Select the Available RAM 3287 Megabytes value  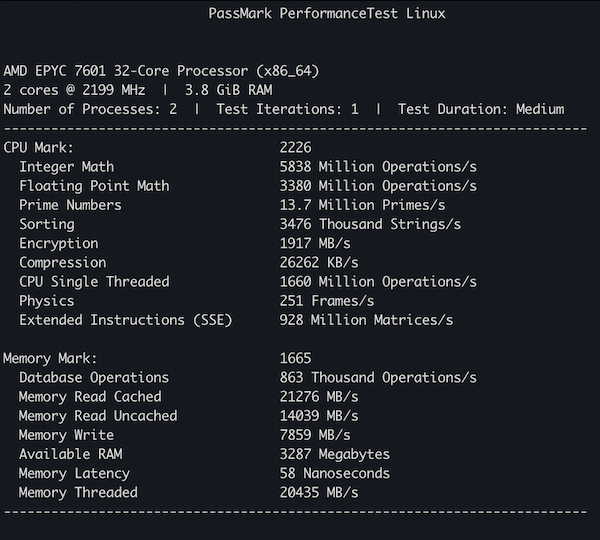click(335, 454)
